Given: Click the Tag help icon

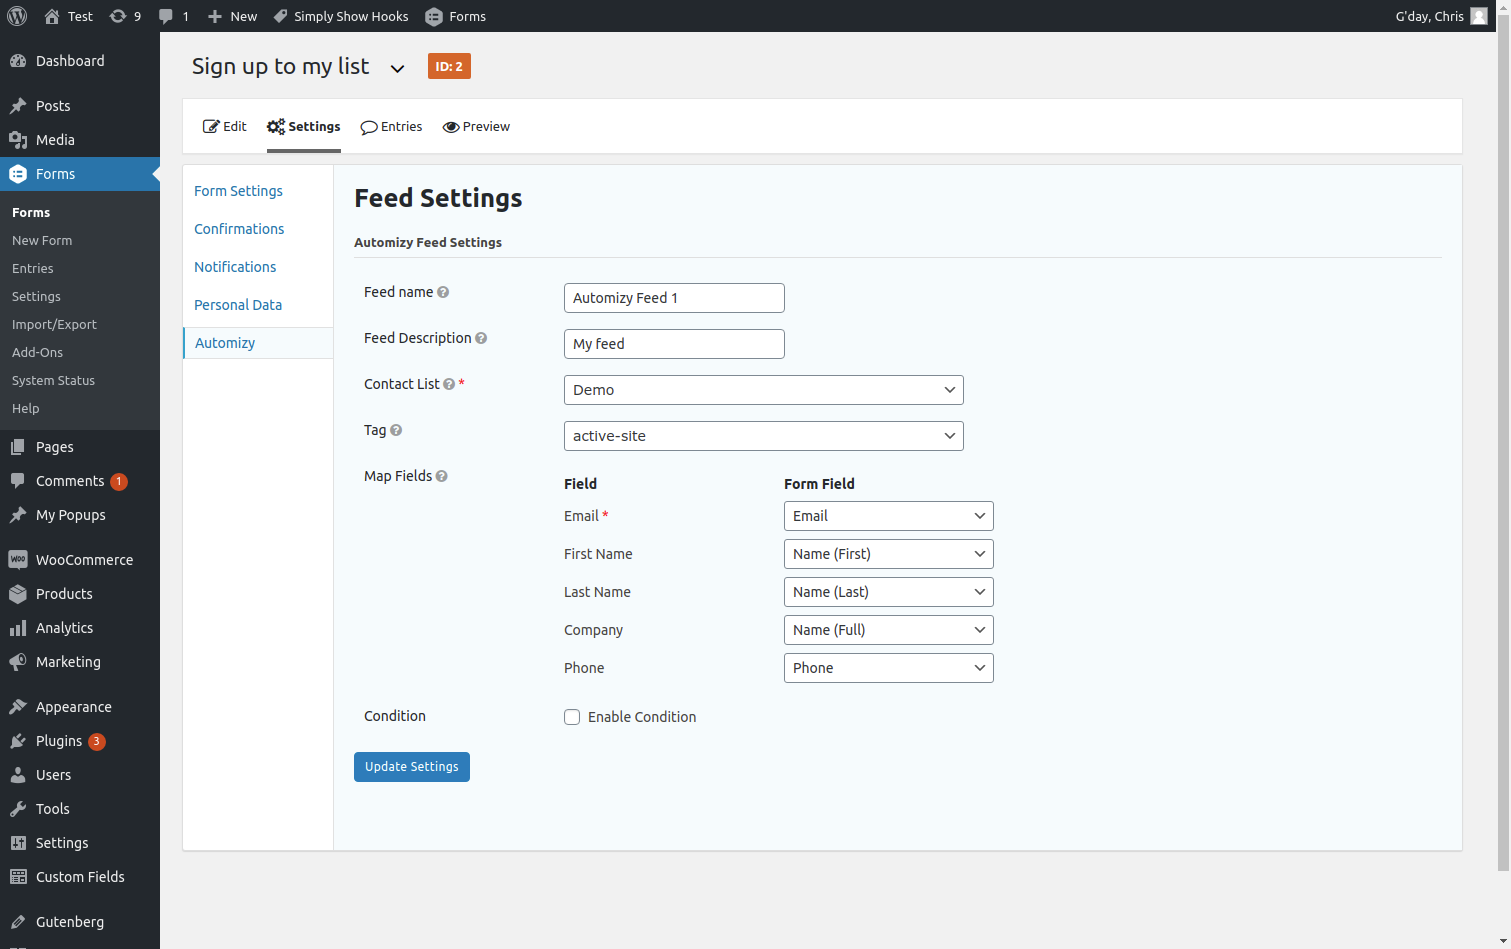Looking at the screenshot, I should tap(396, 430).
